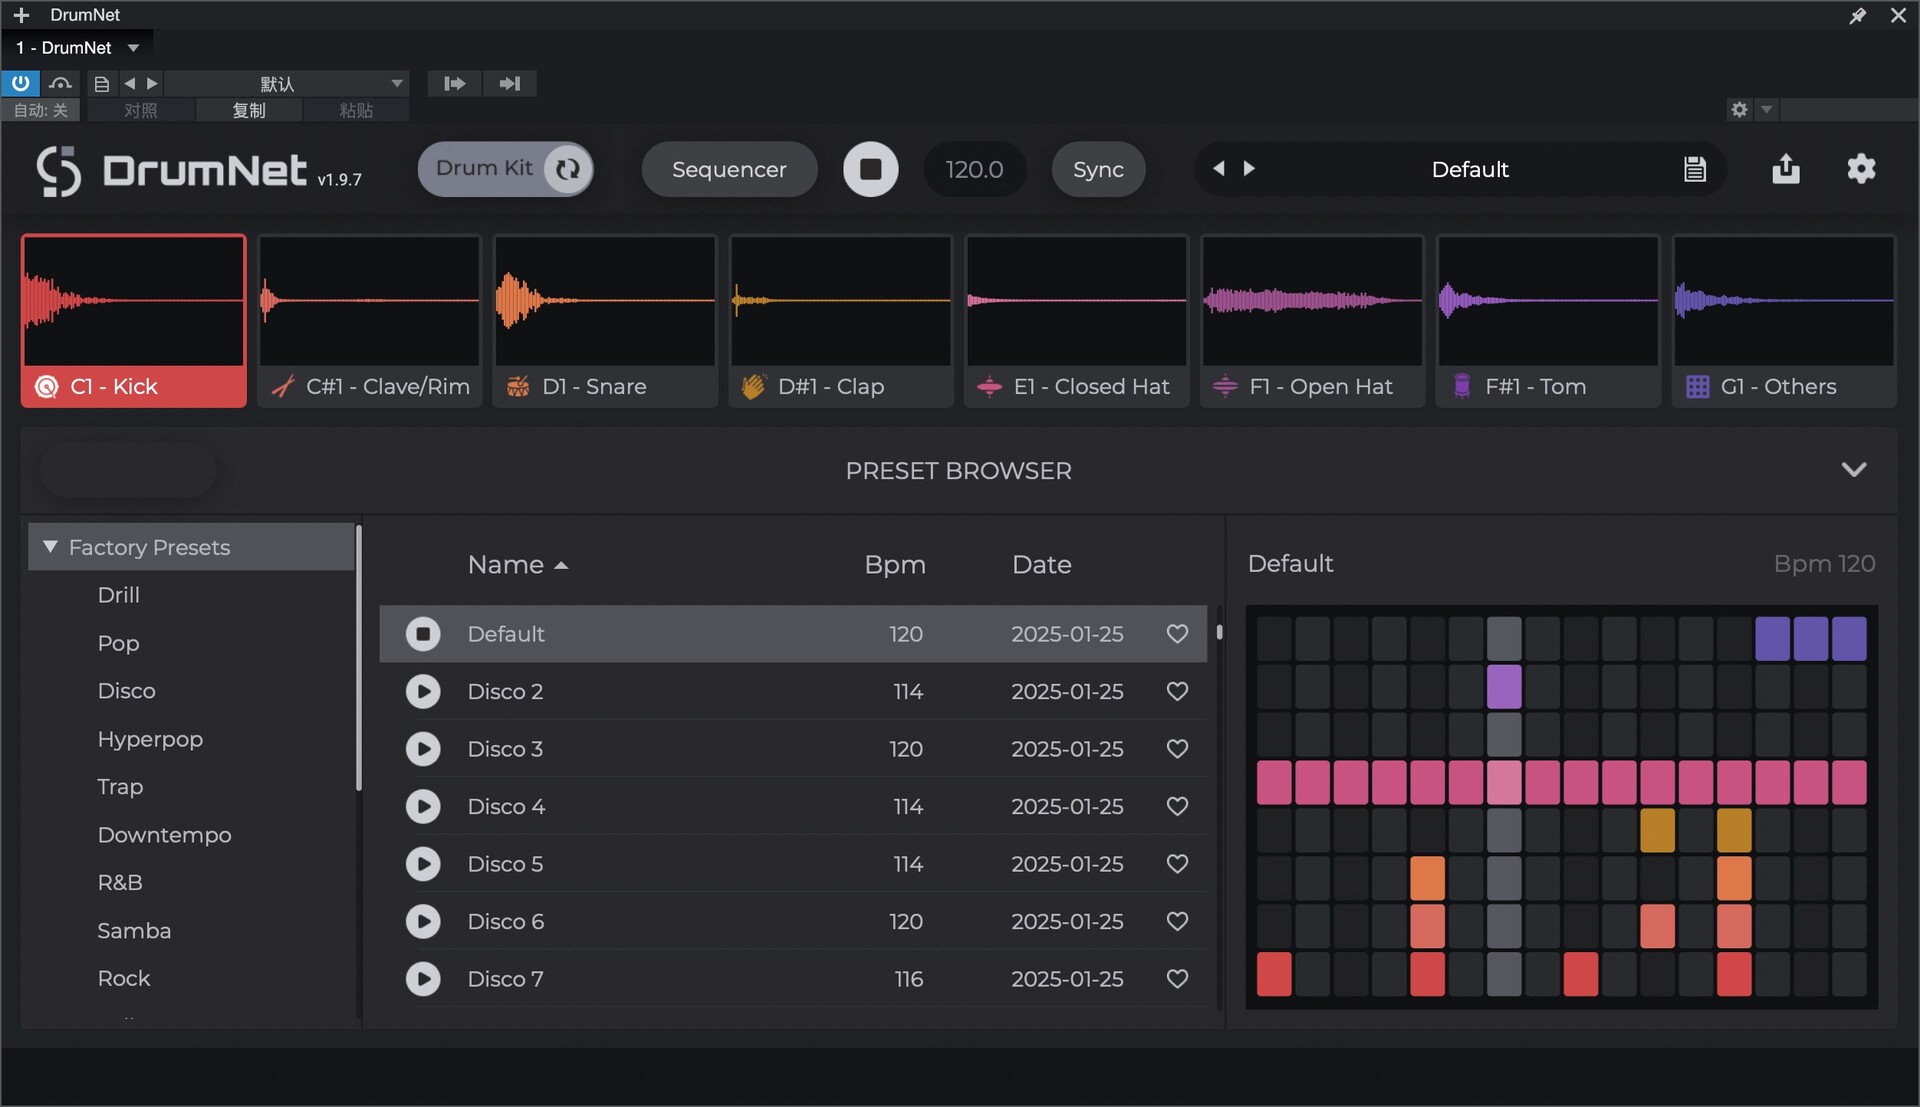Select the R&B preset category

[x=120, y=883]
